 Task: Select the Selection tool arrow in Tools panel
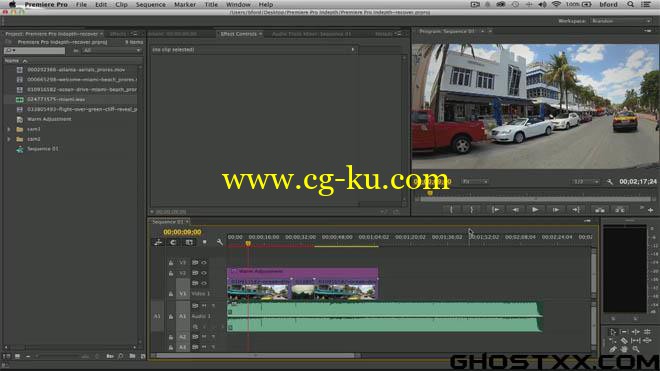coord(612,332)
